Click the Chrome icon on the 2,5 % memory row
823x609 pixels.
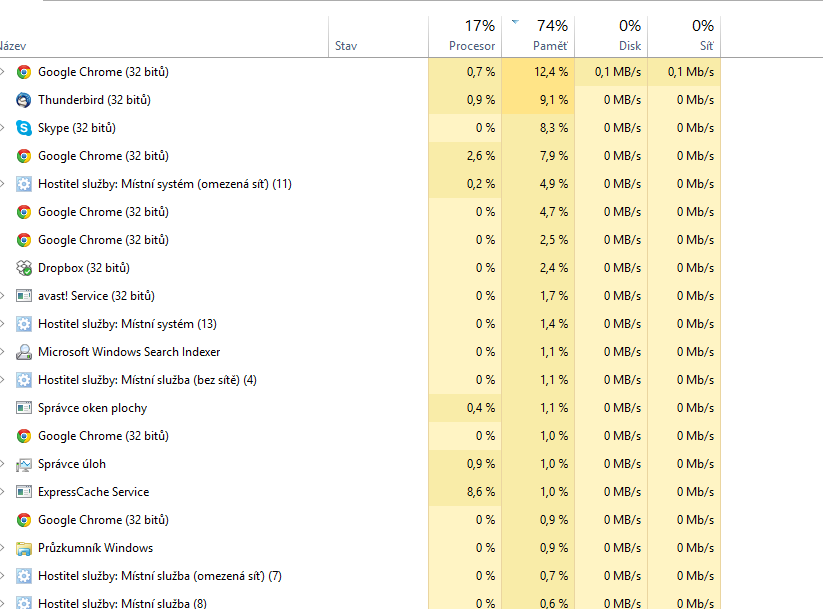[24, 240]
